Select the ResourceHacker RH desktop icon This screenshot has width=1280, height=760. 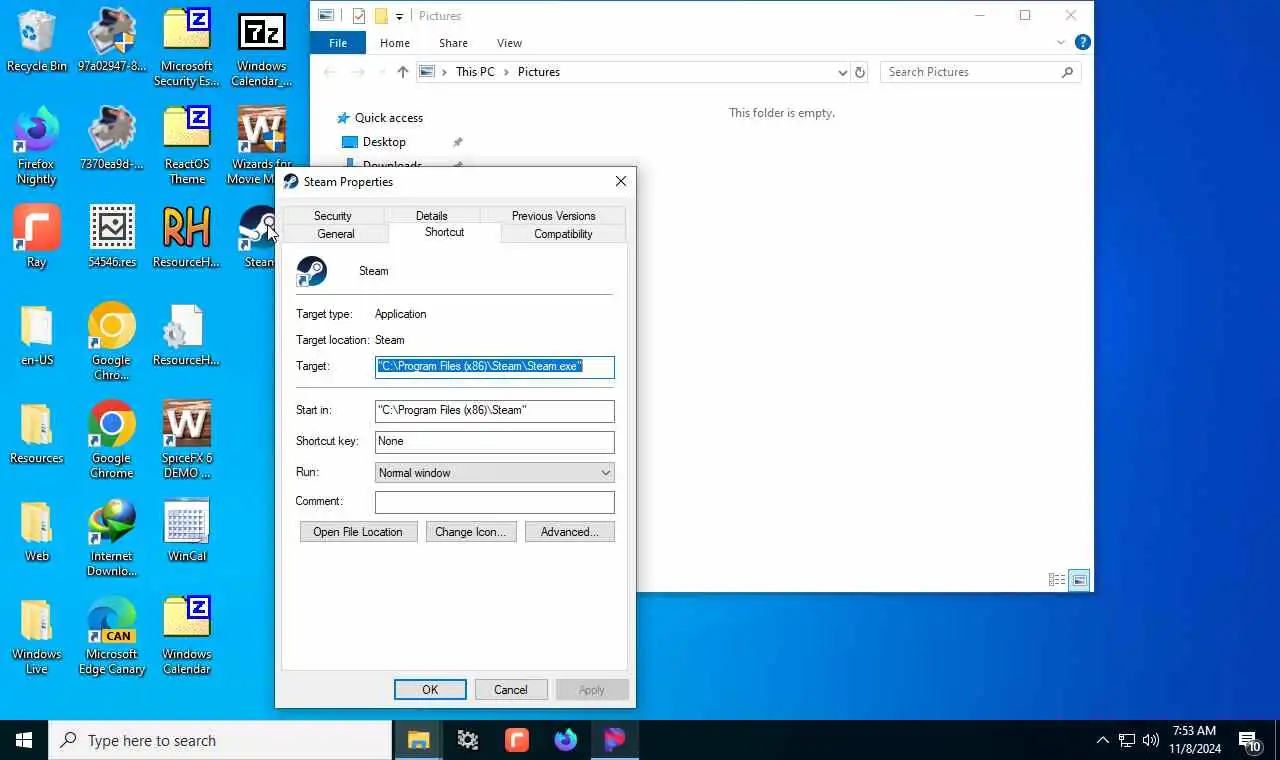pyautogui.click(x=187, y=236)
